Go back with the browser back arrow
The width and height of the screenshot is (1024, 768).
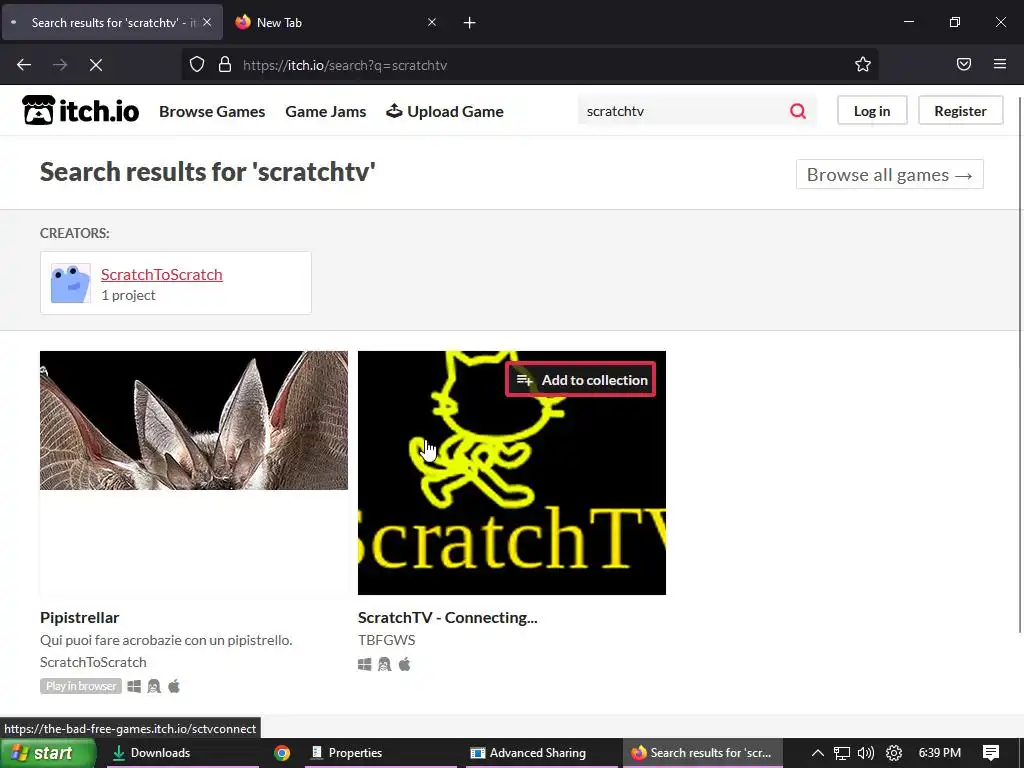24,65
